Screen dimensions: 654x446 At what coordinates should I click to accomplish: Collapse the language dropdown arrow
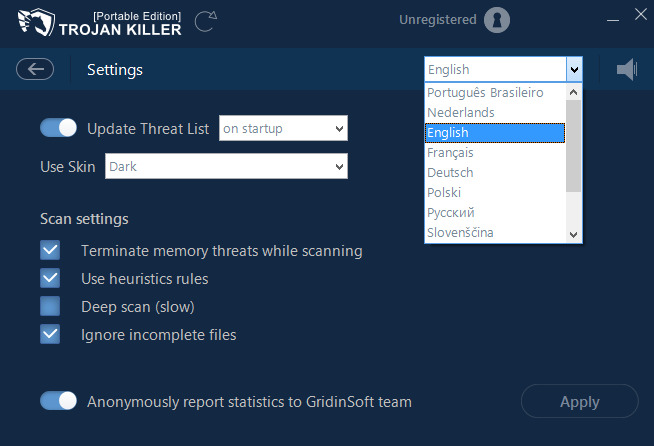click(x=574, y=69)
